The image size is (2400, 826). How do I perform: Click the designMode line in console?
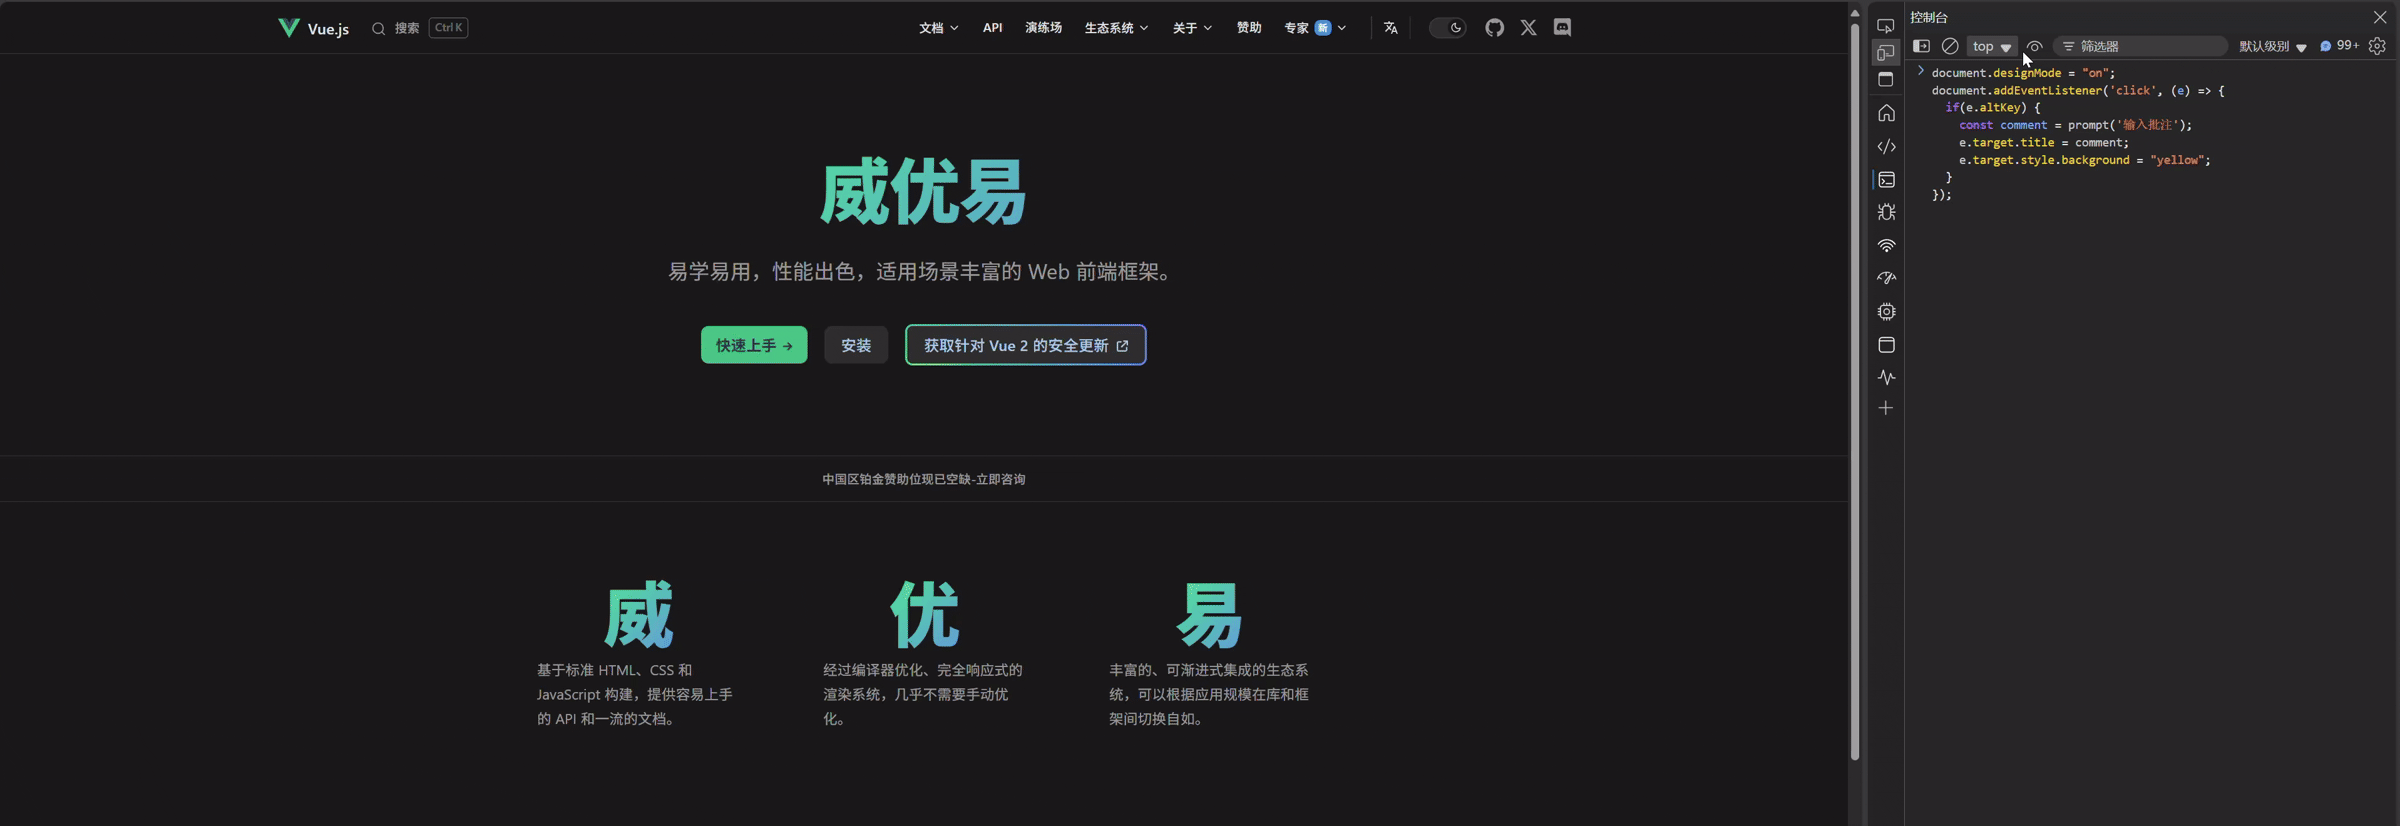coord(2023,73)
